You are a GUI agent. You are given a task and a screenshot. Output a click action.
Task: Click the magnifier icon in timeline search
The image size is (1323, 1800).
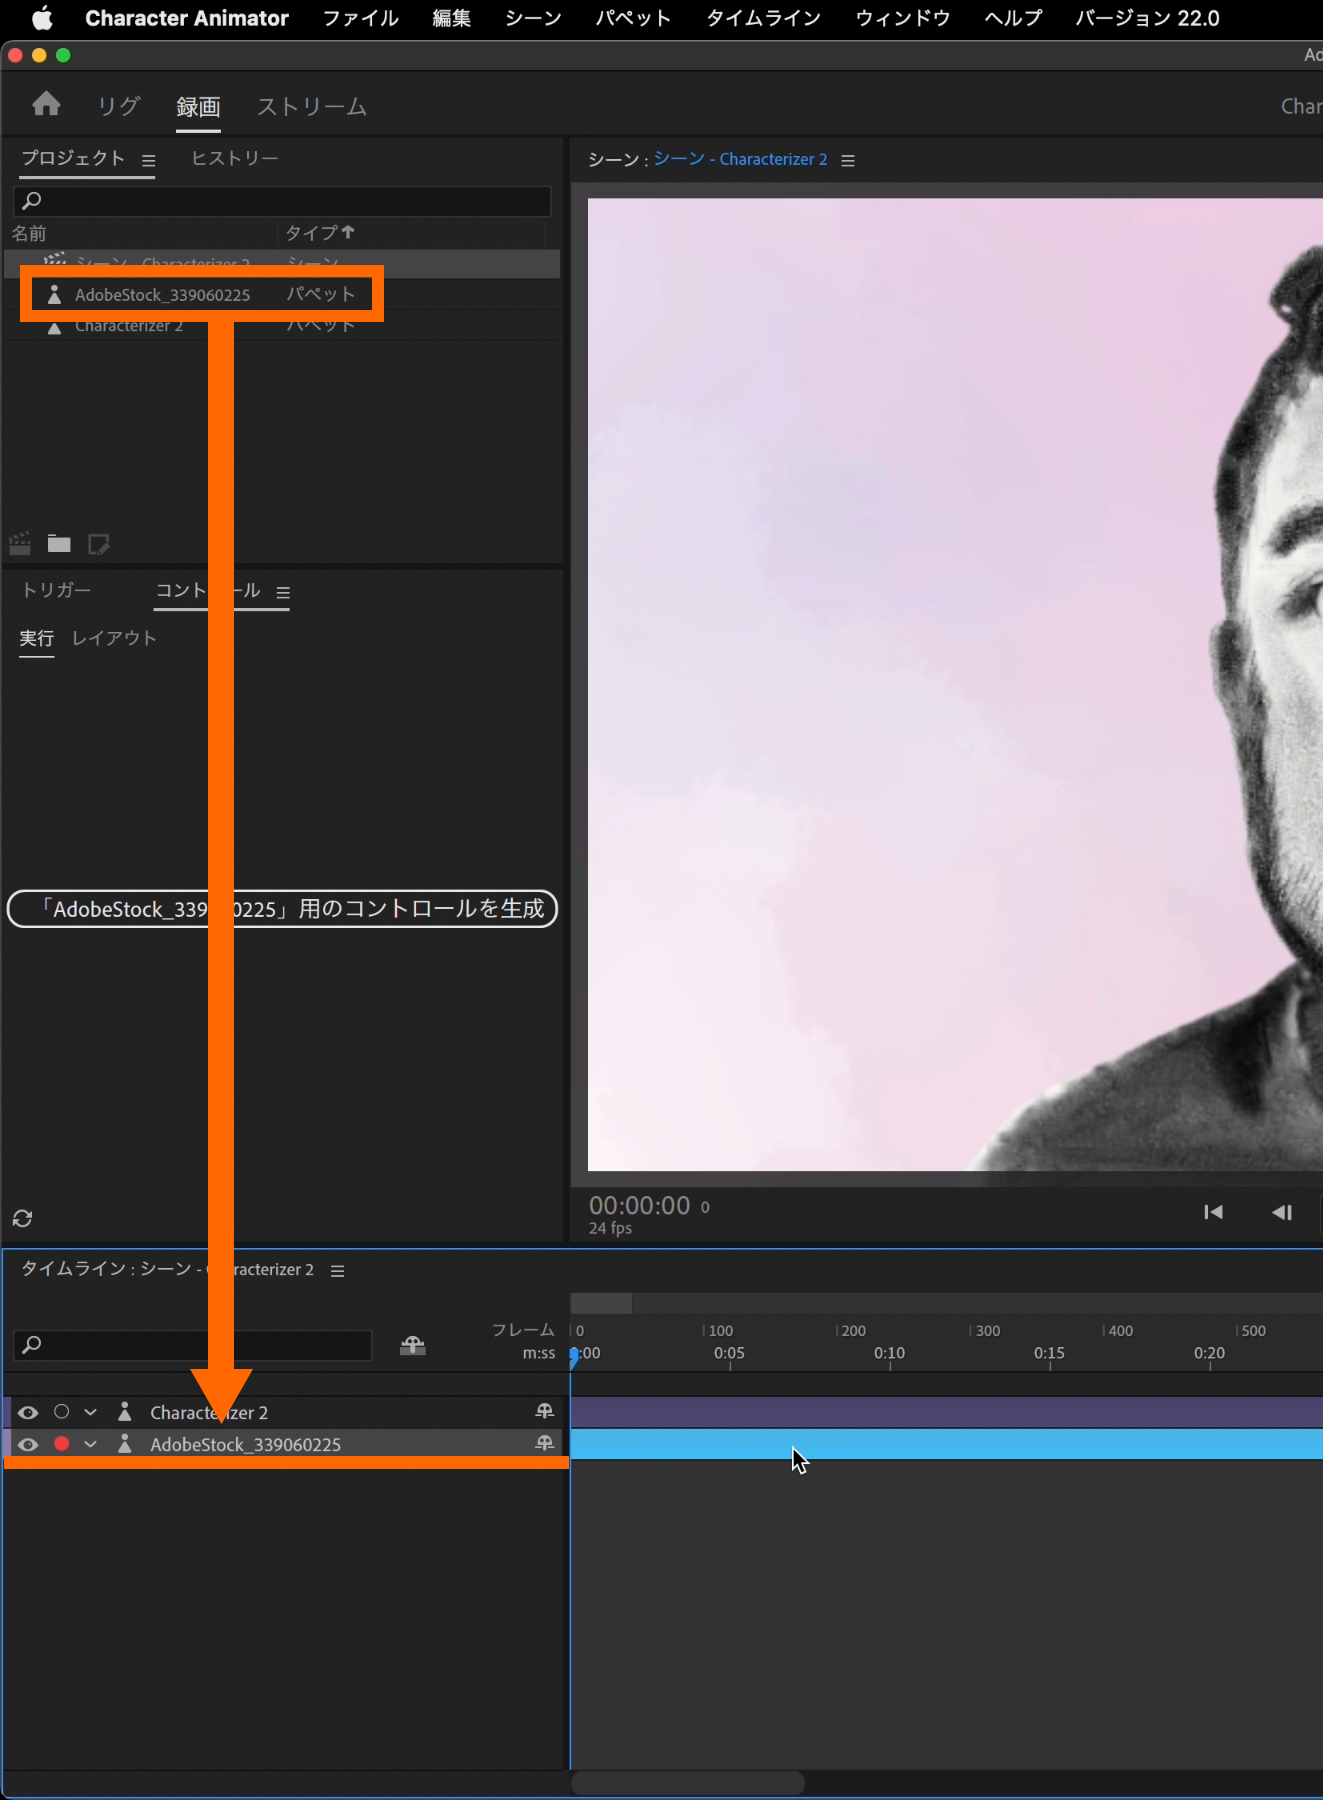click(32, 1345)
